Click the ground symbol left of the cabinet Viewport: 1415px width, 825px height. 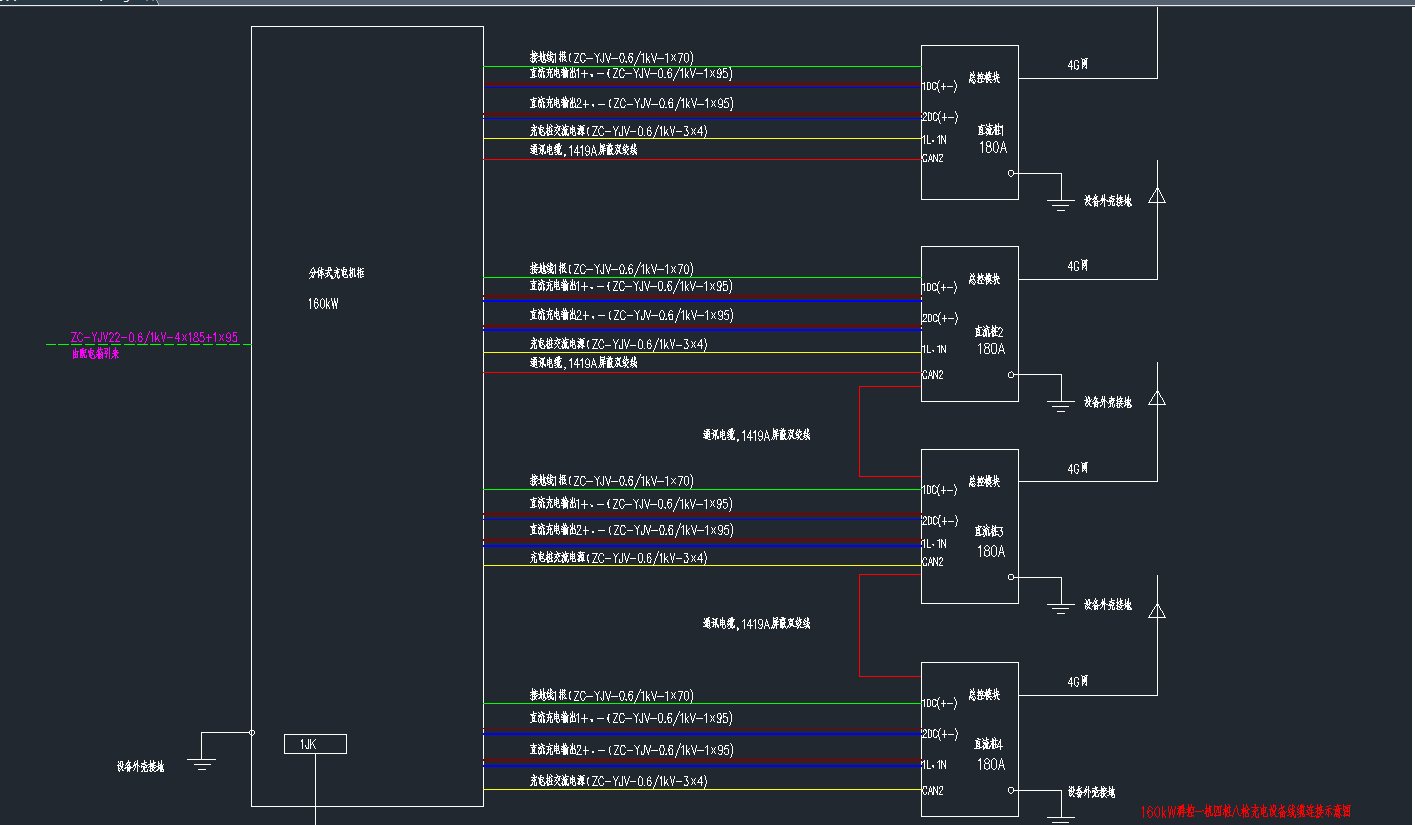202,764
